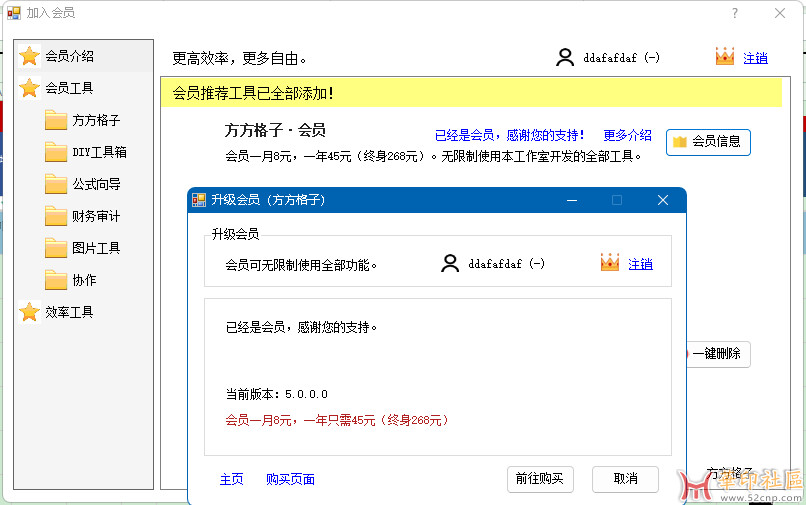Click the 图片工具 folder icon

[56, 248]
